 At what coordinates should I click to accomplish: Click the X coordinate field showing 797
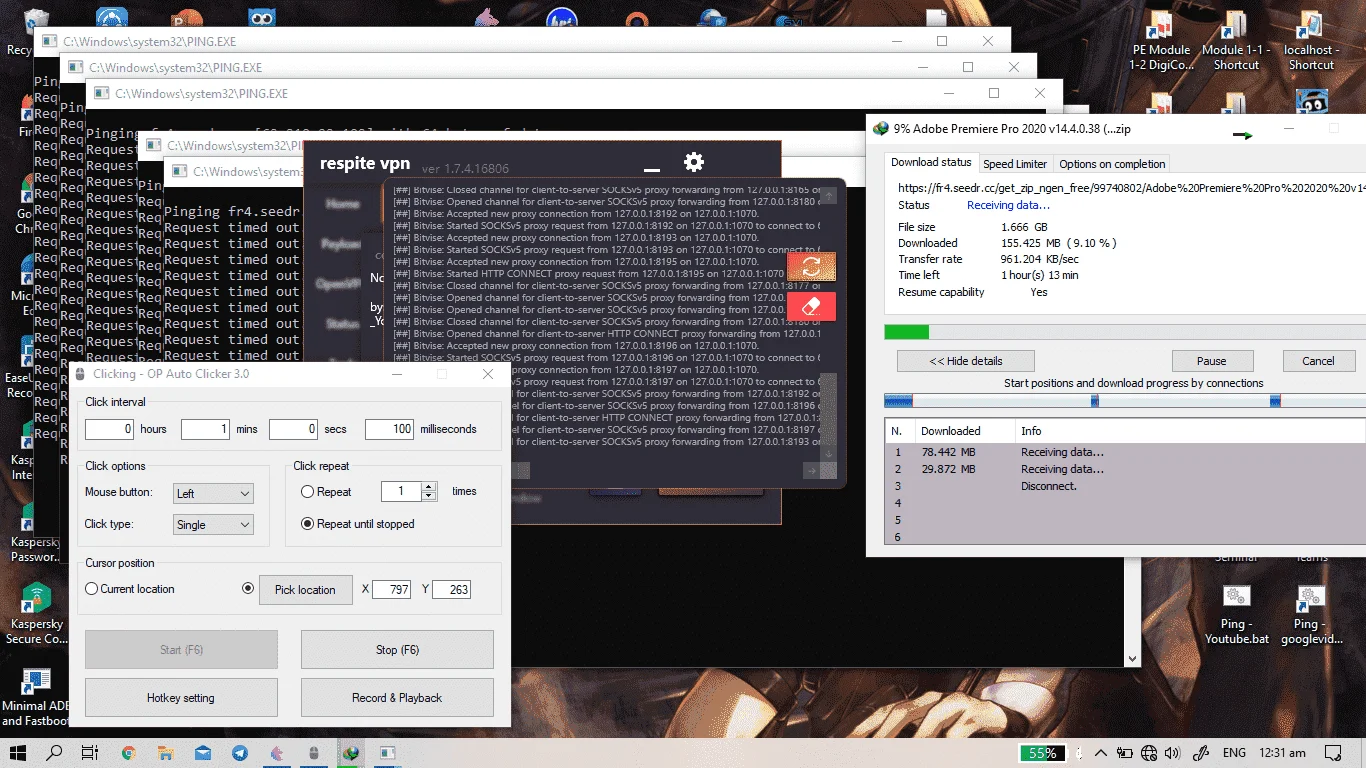(x=391, y=590)
